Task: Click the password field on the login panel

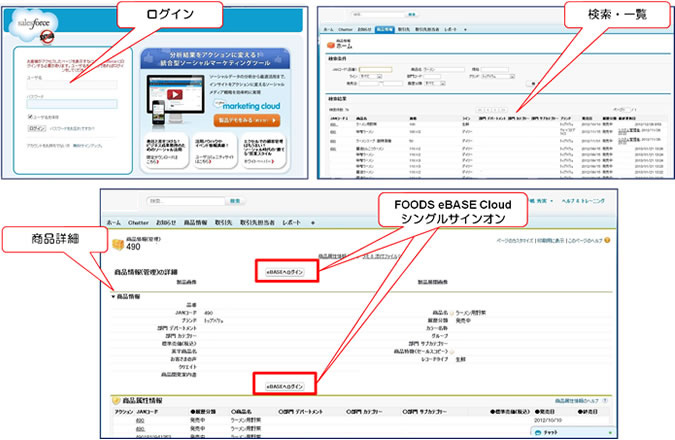Action: (72, 104)
